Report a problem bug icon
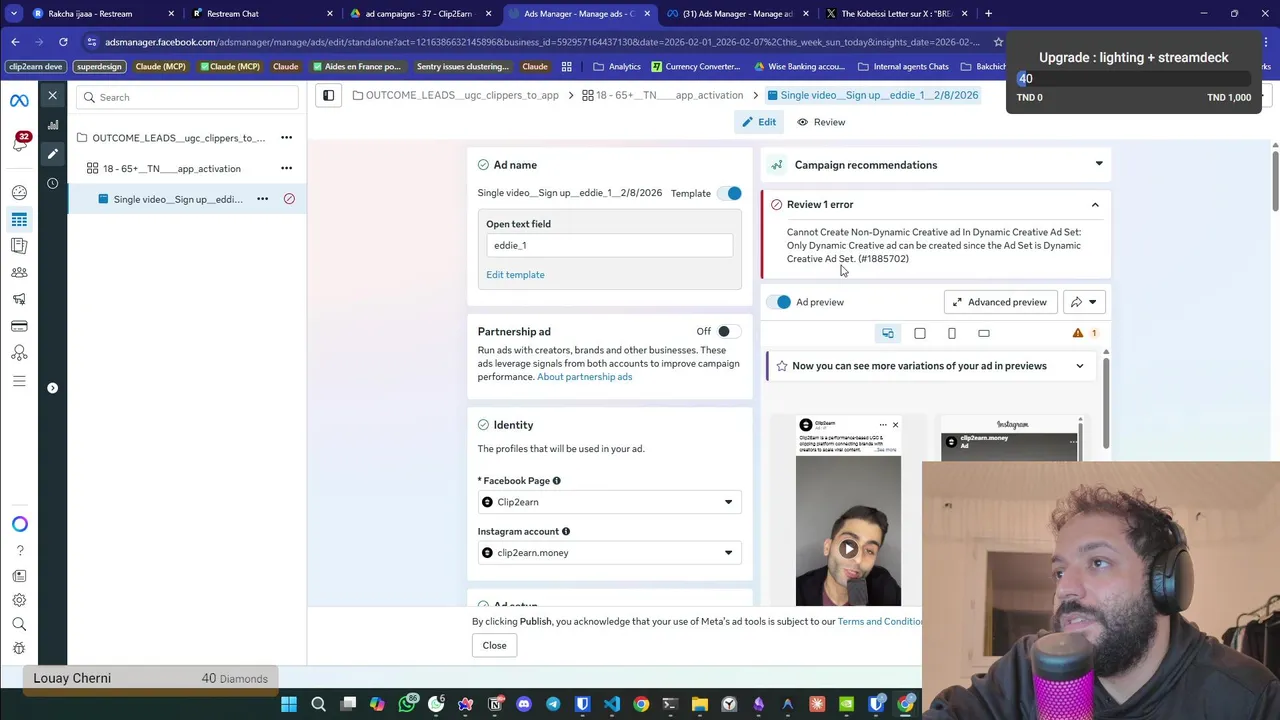Screen dimensions: 1280x720 coord(19,648)
